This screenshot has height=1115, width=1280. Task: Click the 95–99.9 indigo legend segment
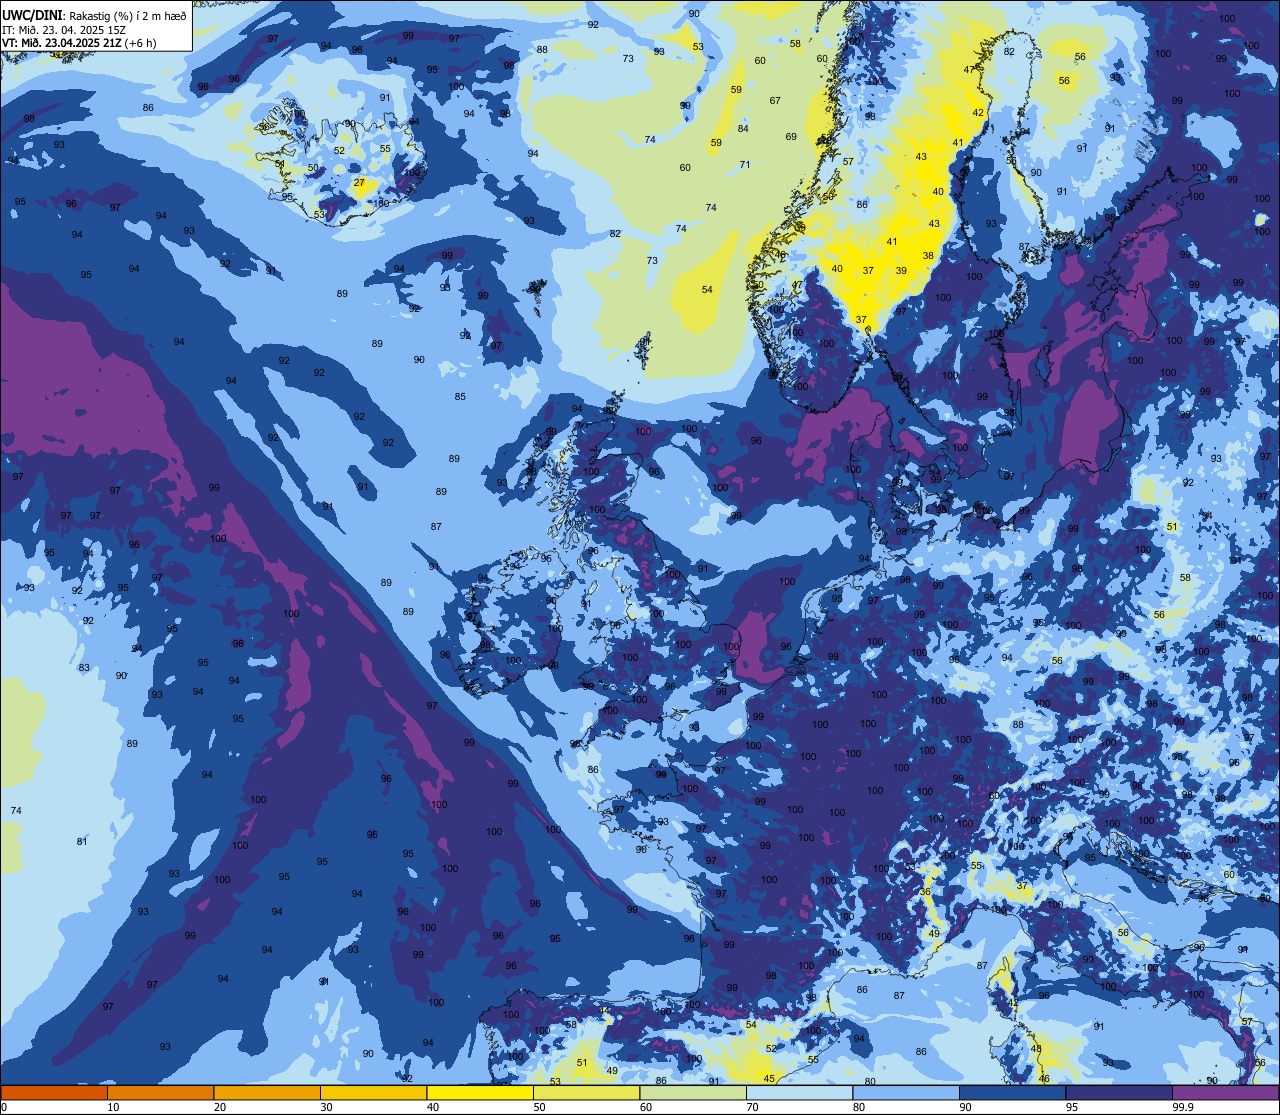1119,1093
